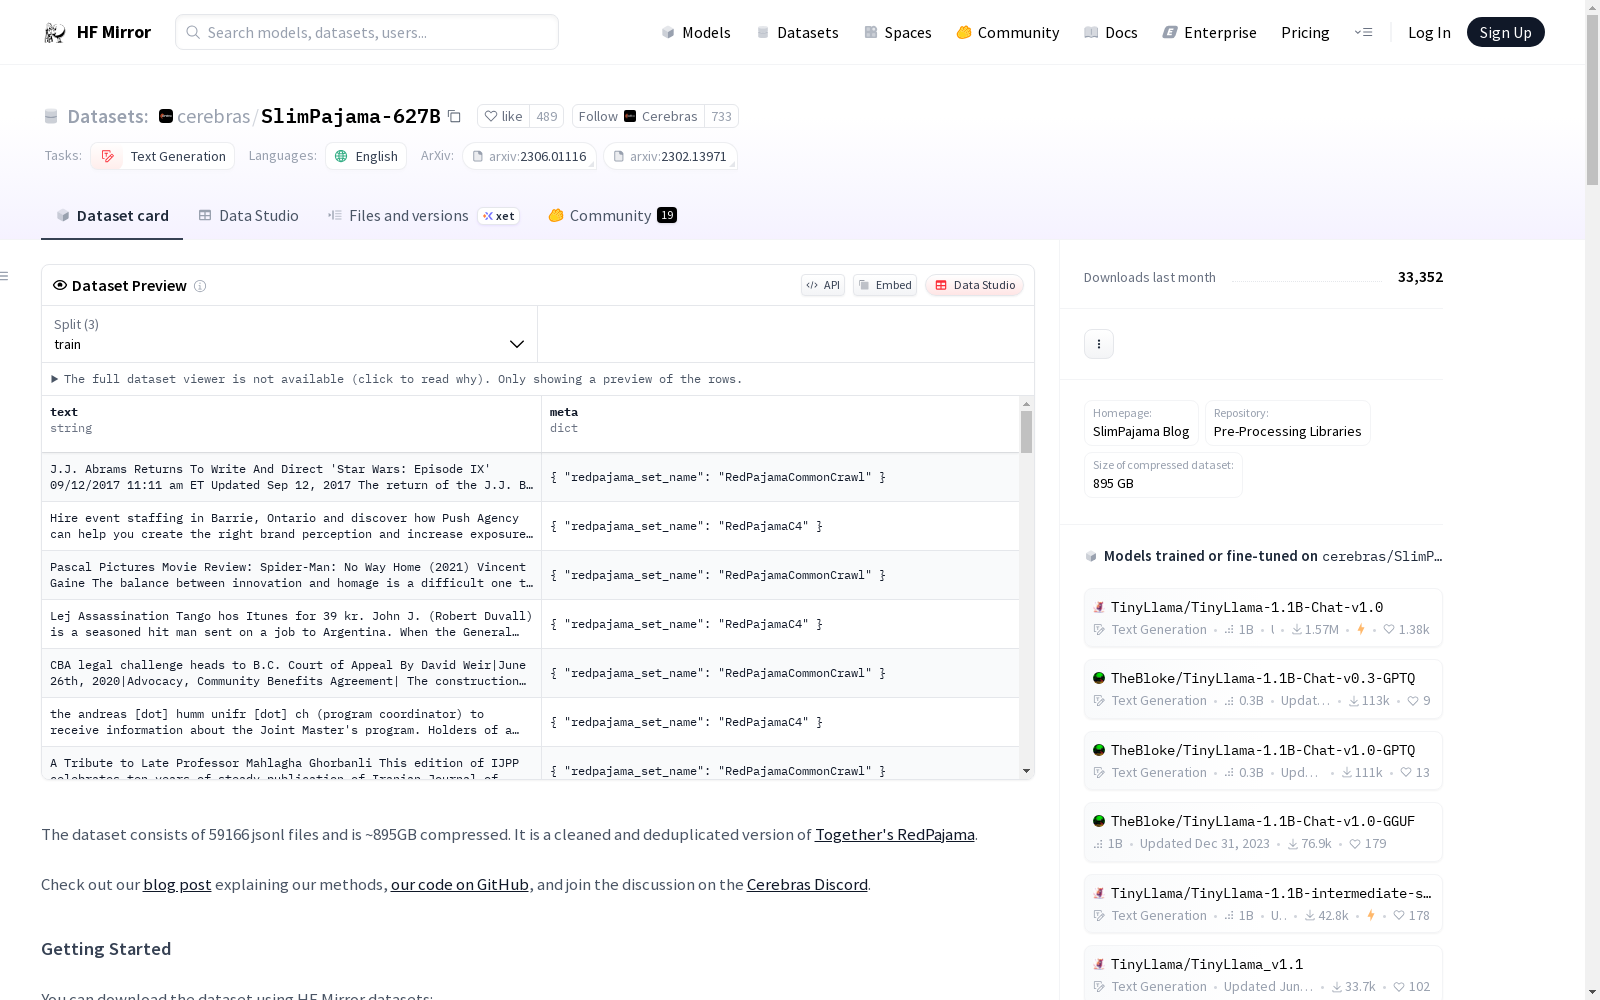The height and width of the screenshot is (1000, 1600).
Task: Filter by the English language tag
Action: [366, 156]
